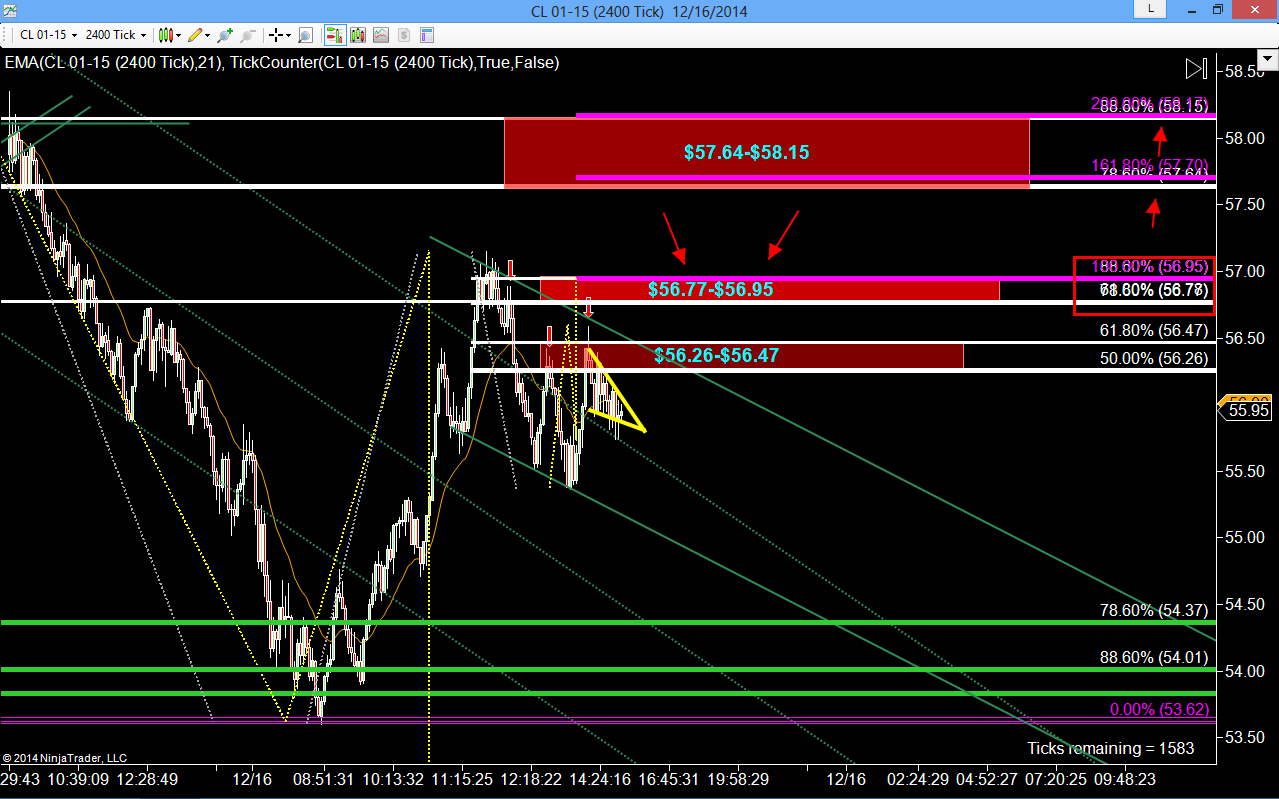1279x799 pixels.
Task: Click the zoom out magnifier icon
Action: tap(248, 35)
